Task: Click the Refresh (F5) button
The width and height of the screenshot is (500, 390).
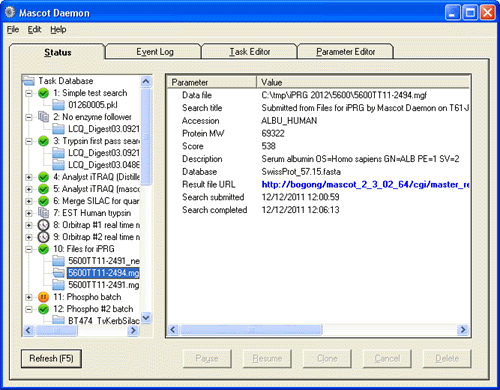Action: click(51, 359)
